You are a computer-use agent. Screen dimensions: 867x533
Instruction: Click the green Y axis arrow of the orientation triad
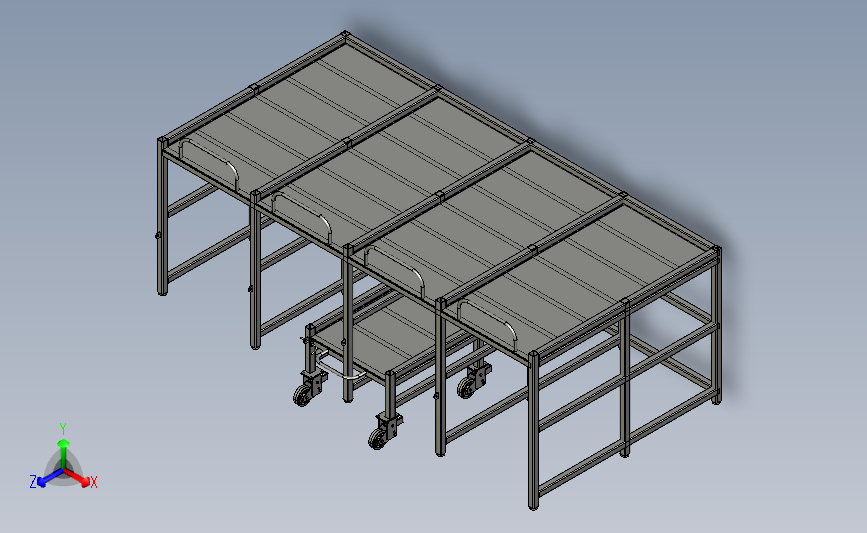[x=64, y=453]
